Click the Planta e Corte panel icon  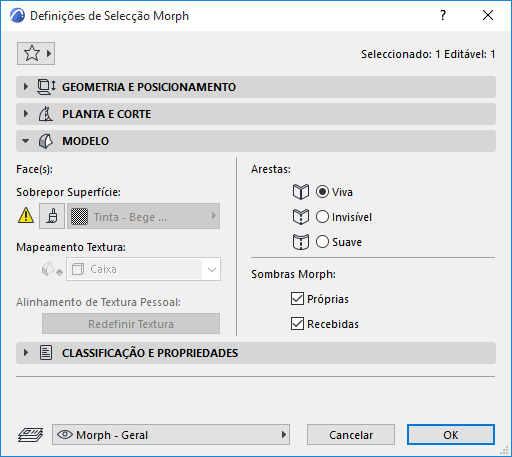46,114
